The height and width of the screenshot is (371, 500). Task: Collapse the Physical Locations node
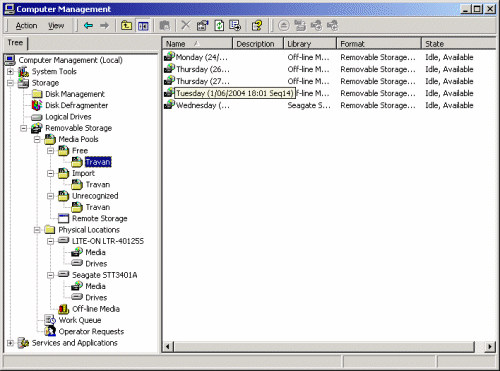point(37,230)
